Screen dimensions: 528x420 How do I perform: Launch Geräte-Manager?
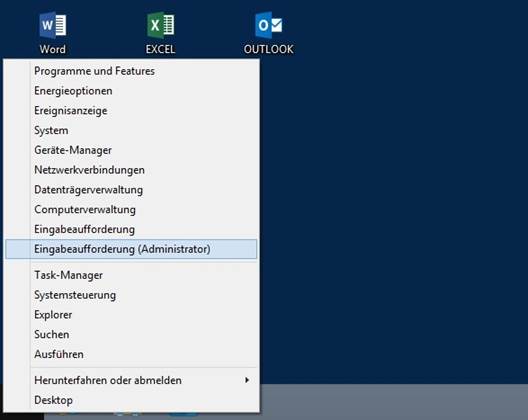click(x=131, y=150)
